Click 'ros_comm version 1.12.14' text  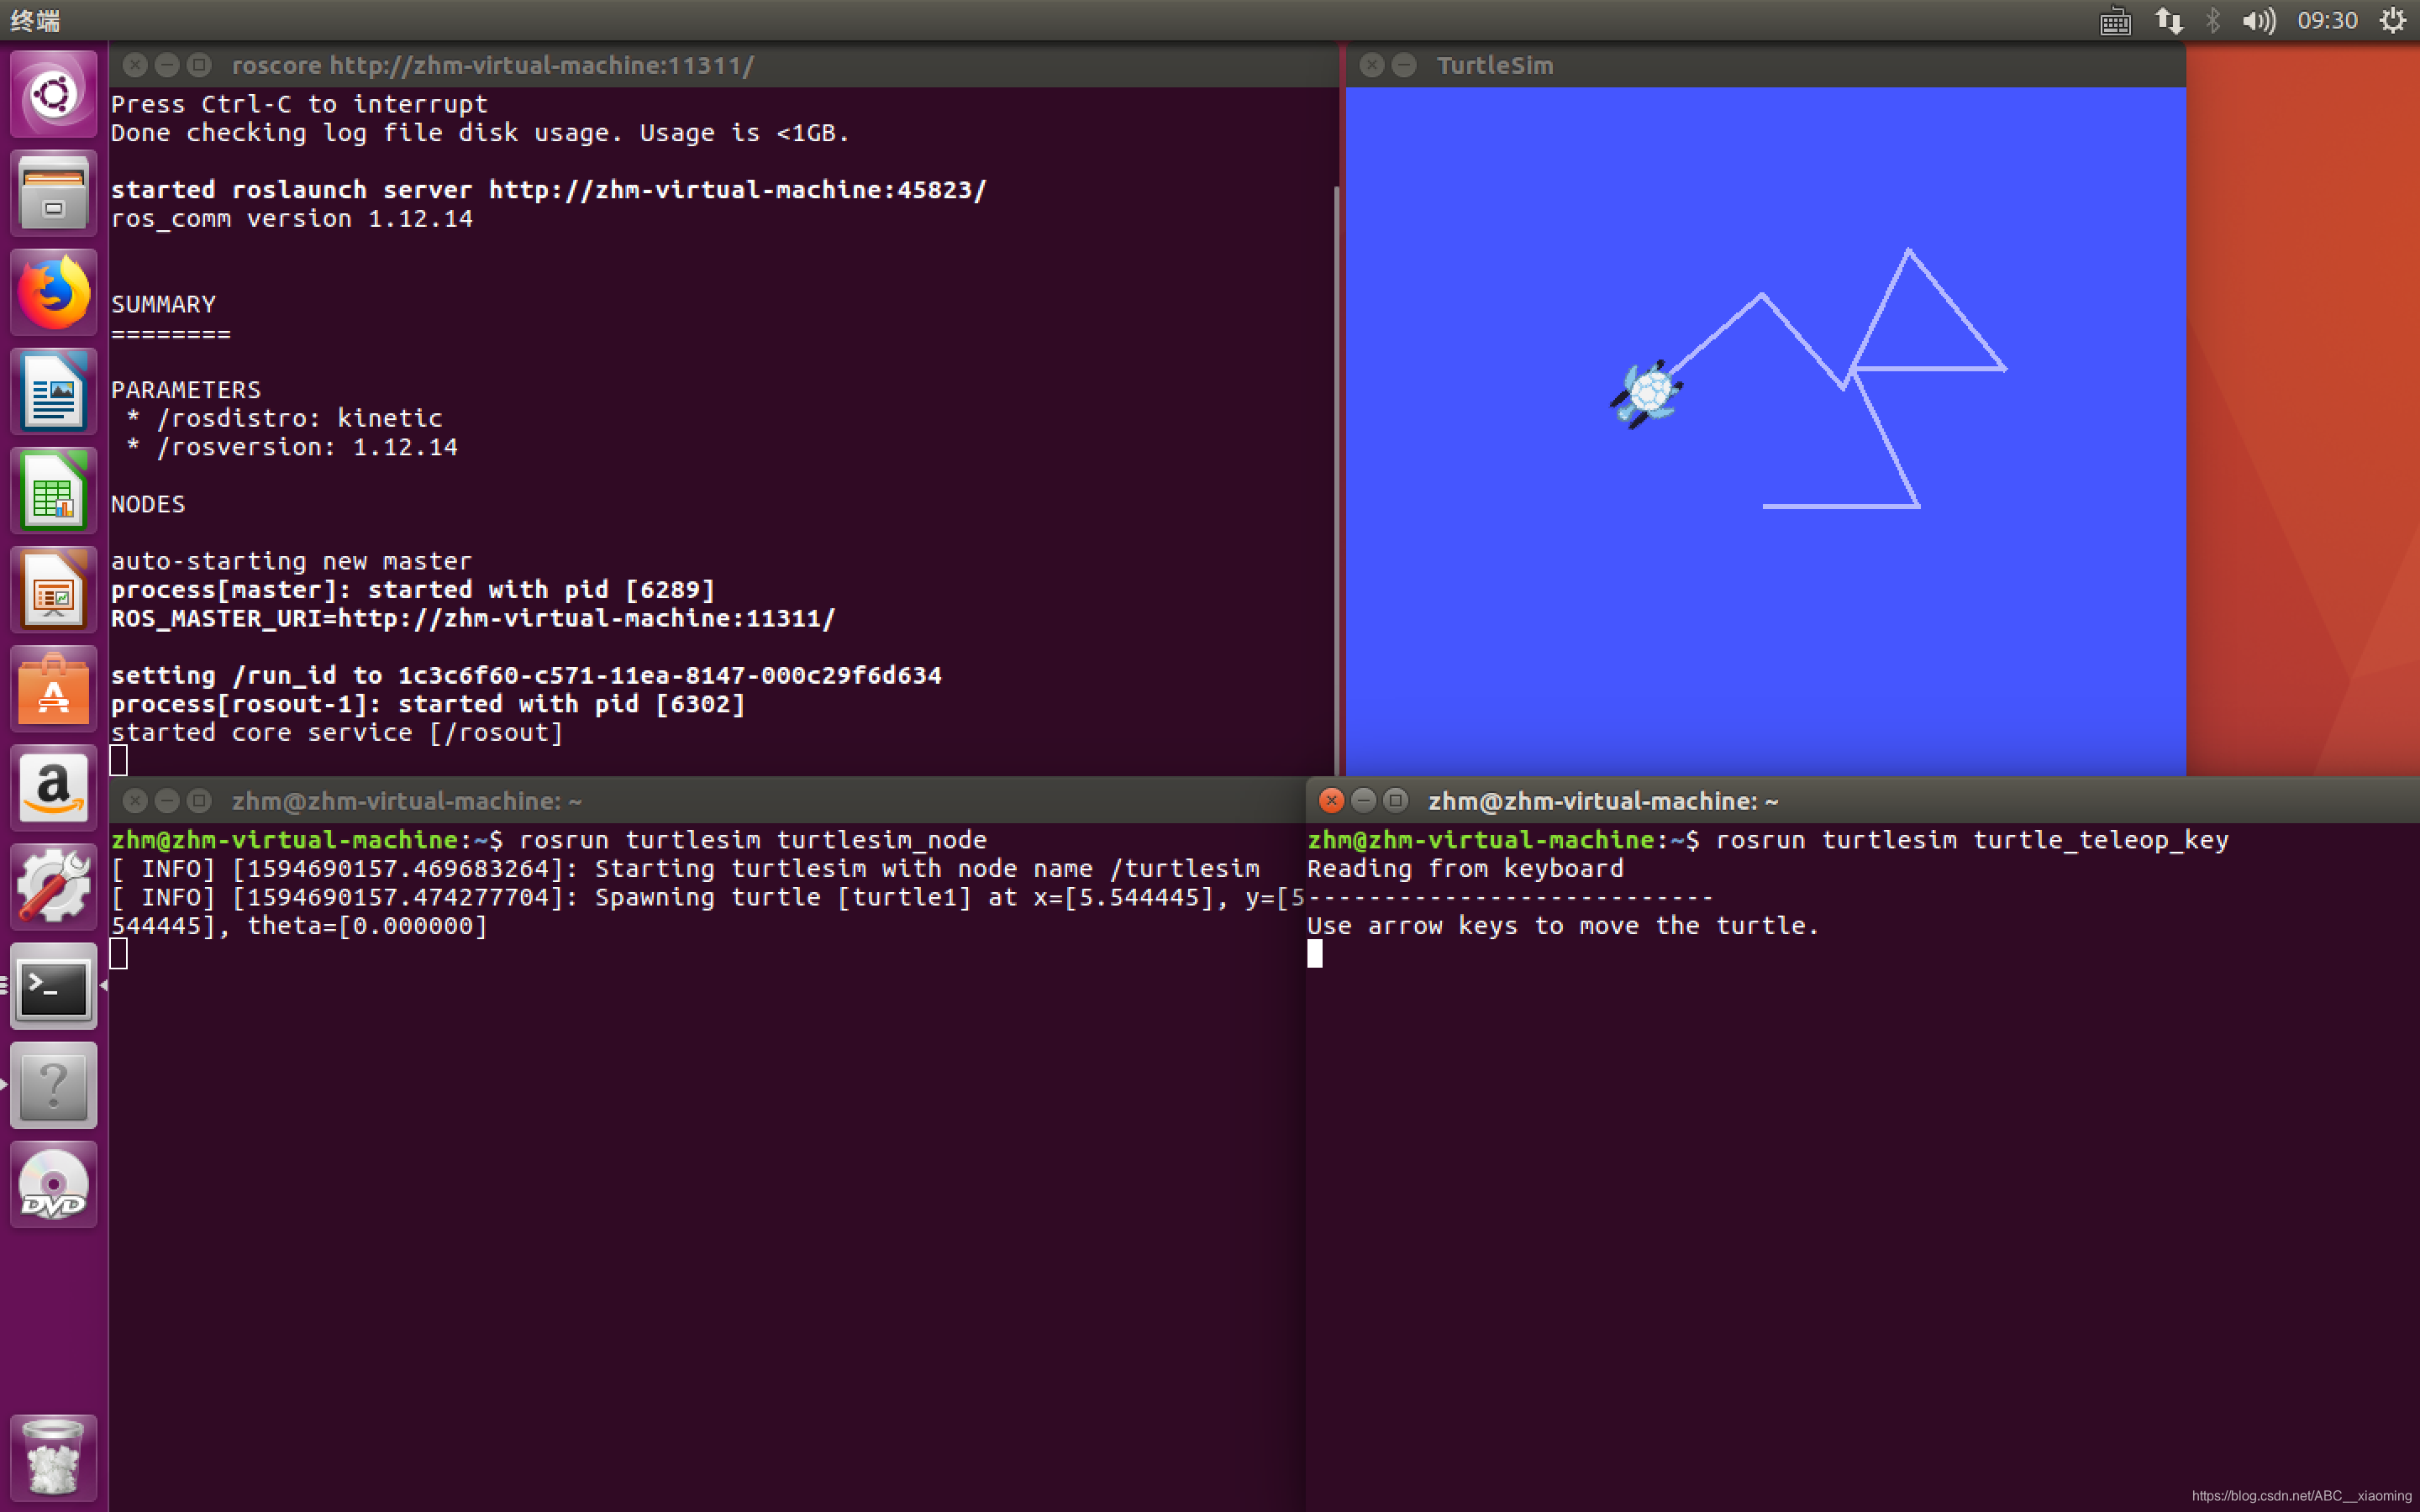tap(292, 219)
